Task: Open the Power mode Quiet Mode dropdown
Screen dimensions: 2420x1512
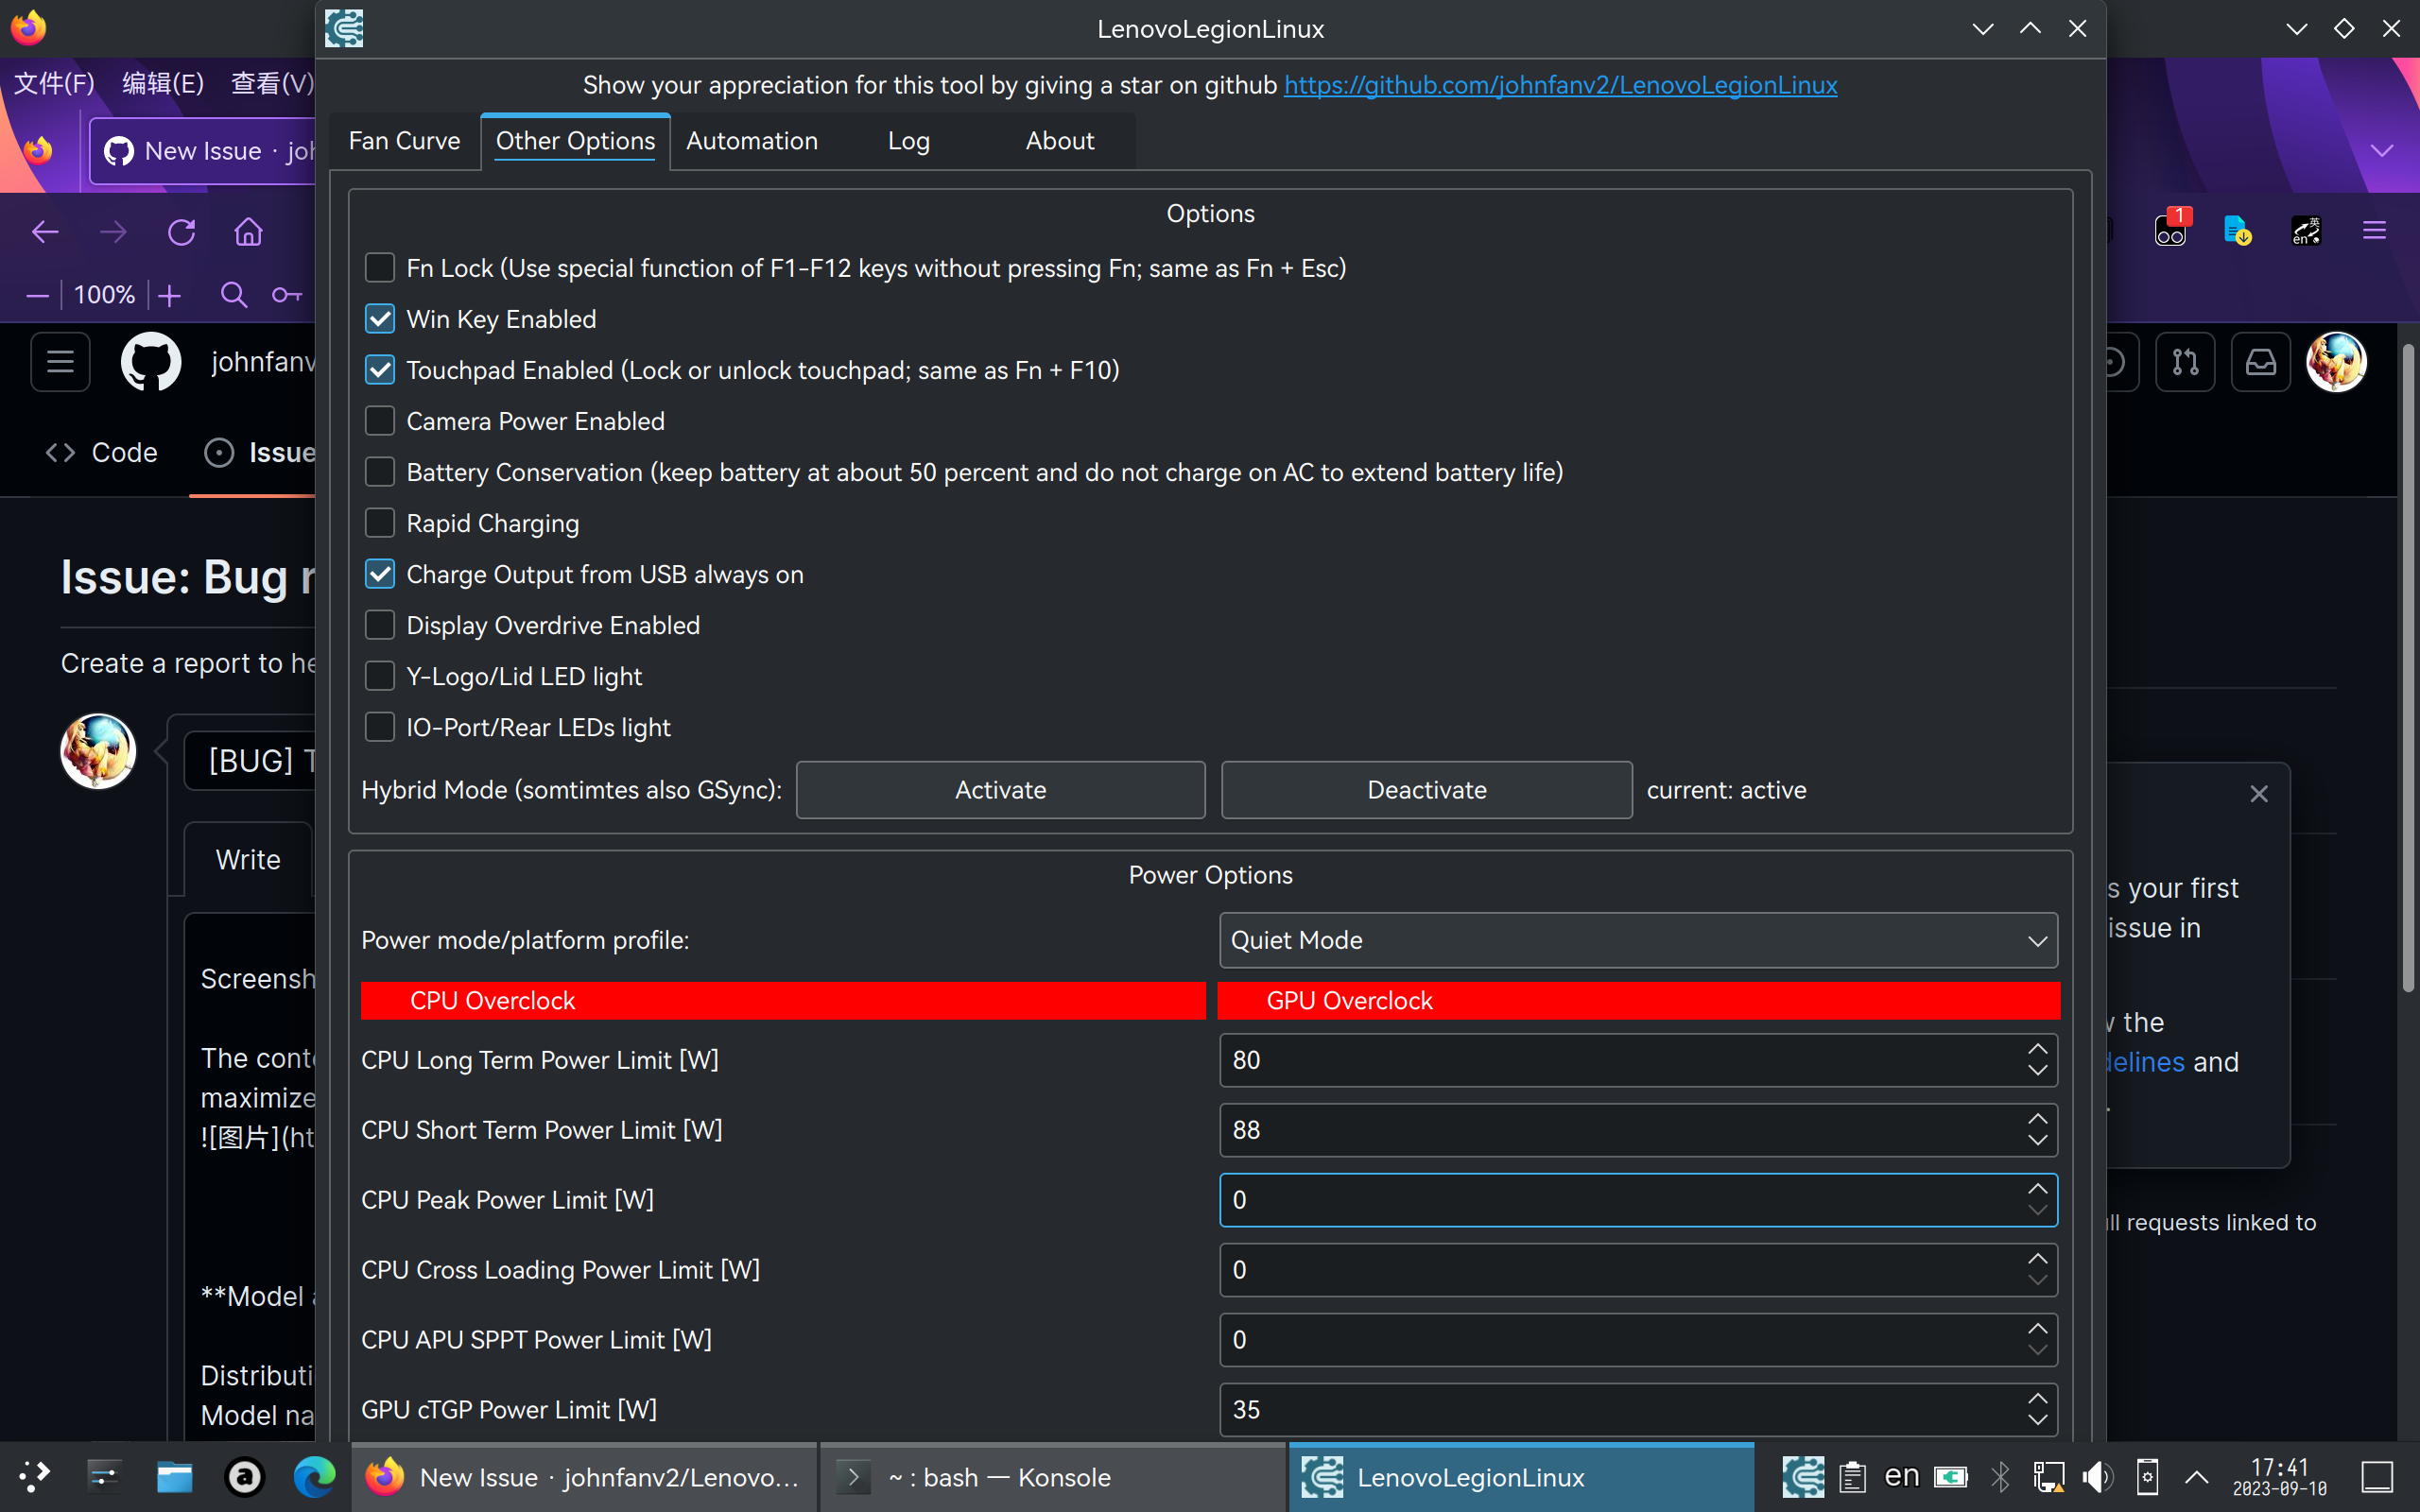Action: [1637, 940]
